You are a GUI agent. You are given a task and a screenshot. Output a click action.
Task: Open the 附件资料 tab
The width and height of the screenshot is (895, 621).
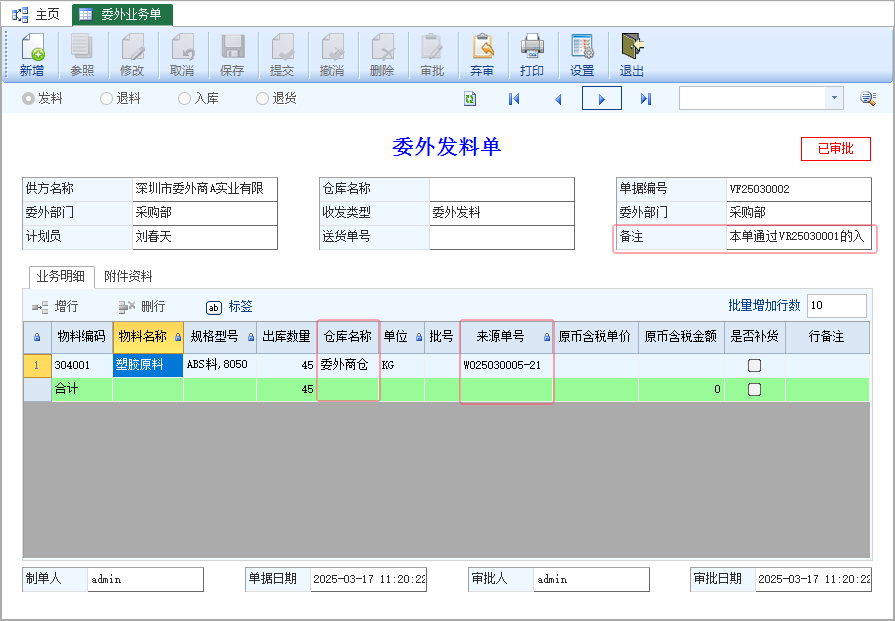click(128, 277)
